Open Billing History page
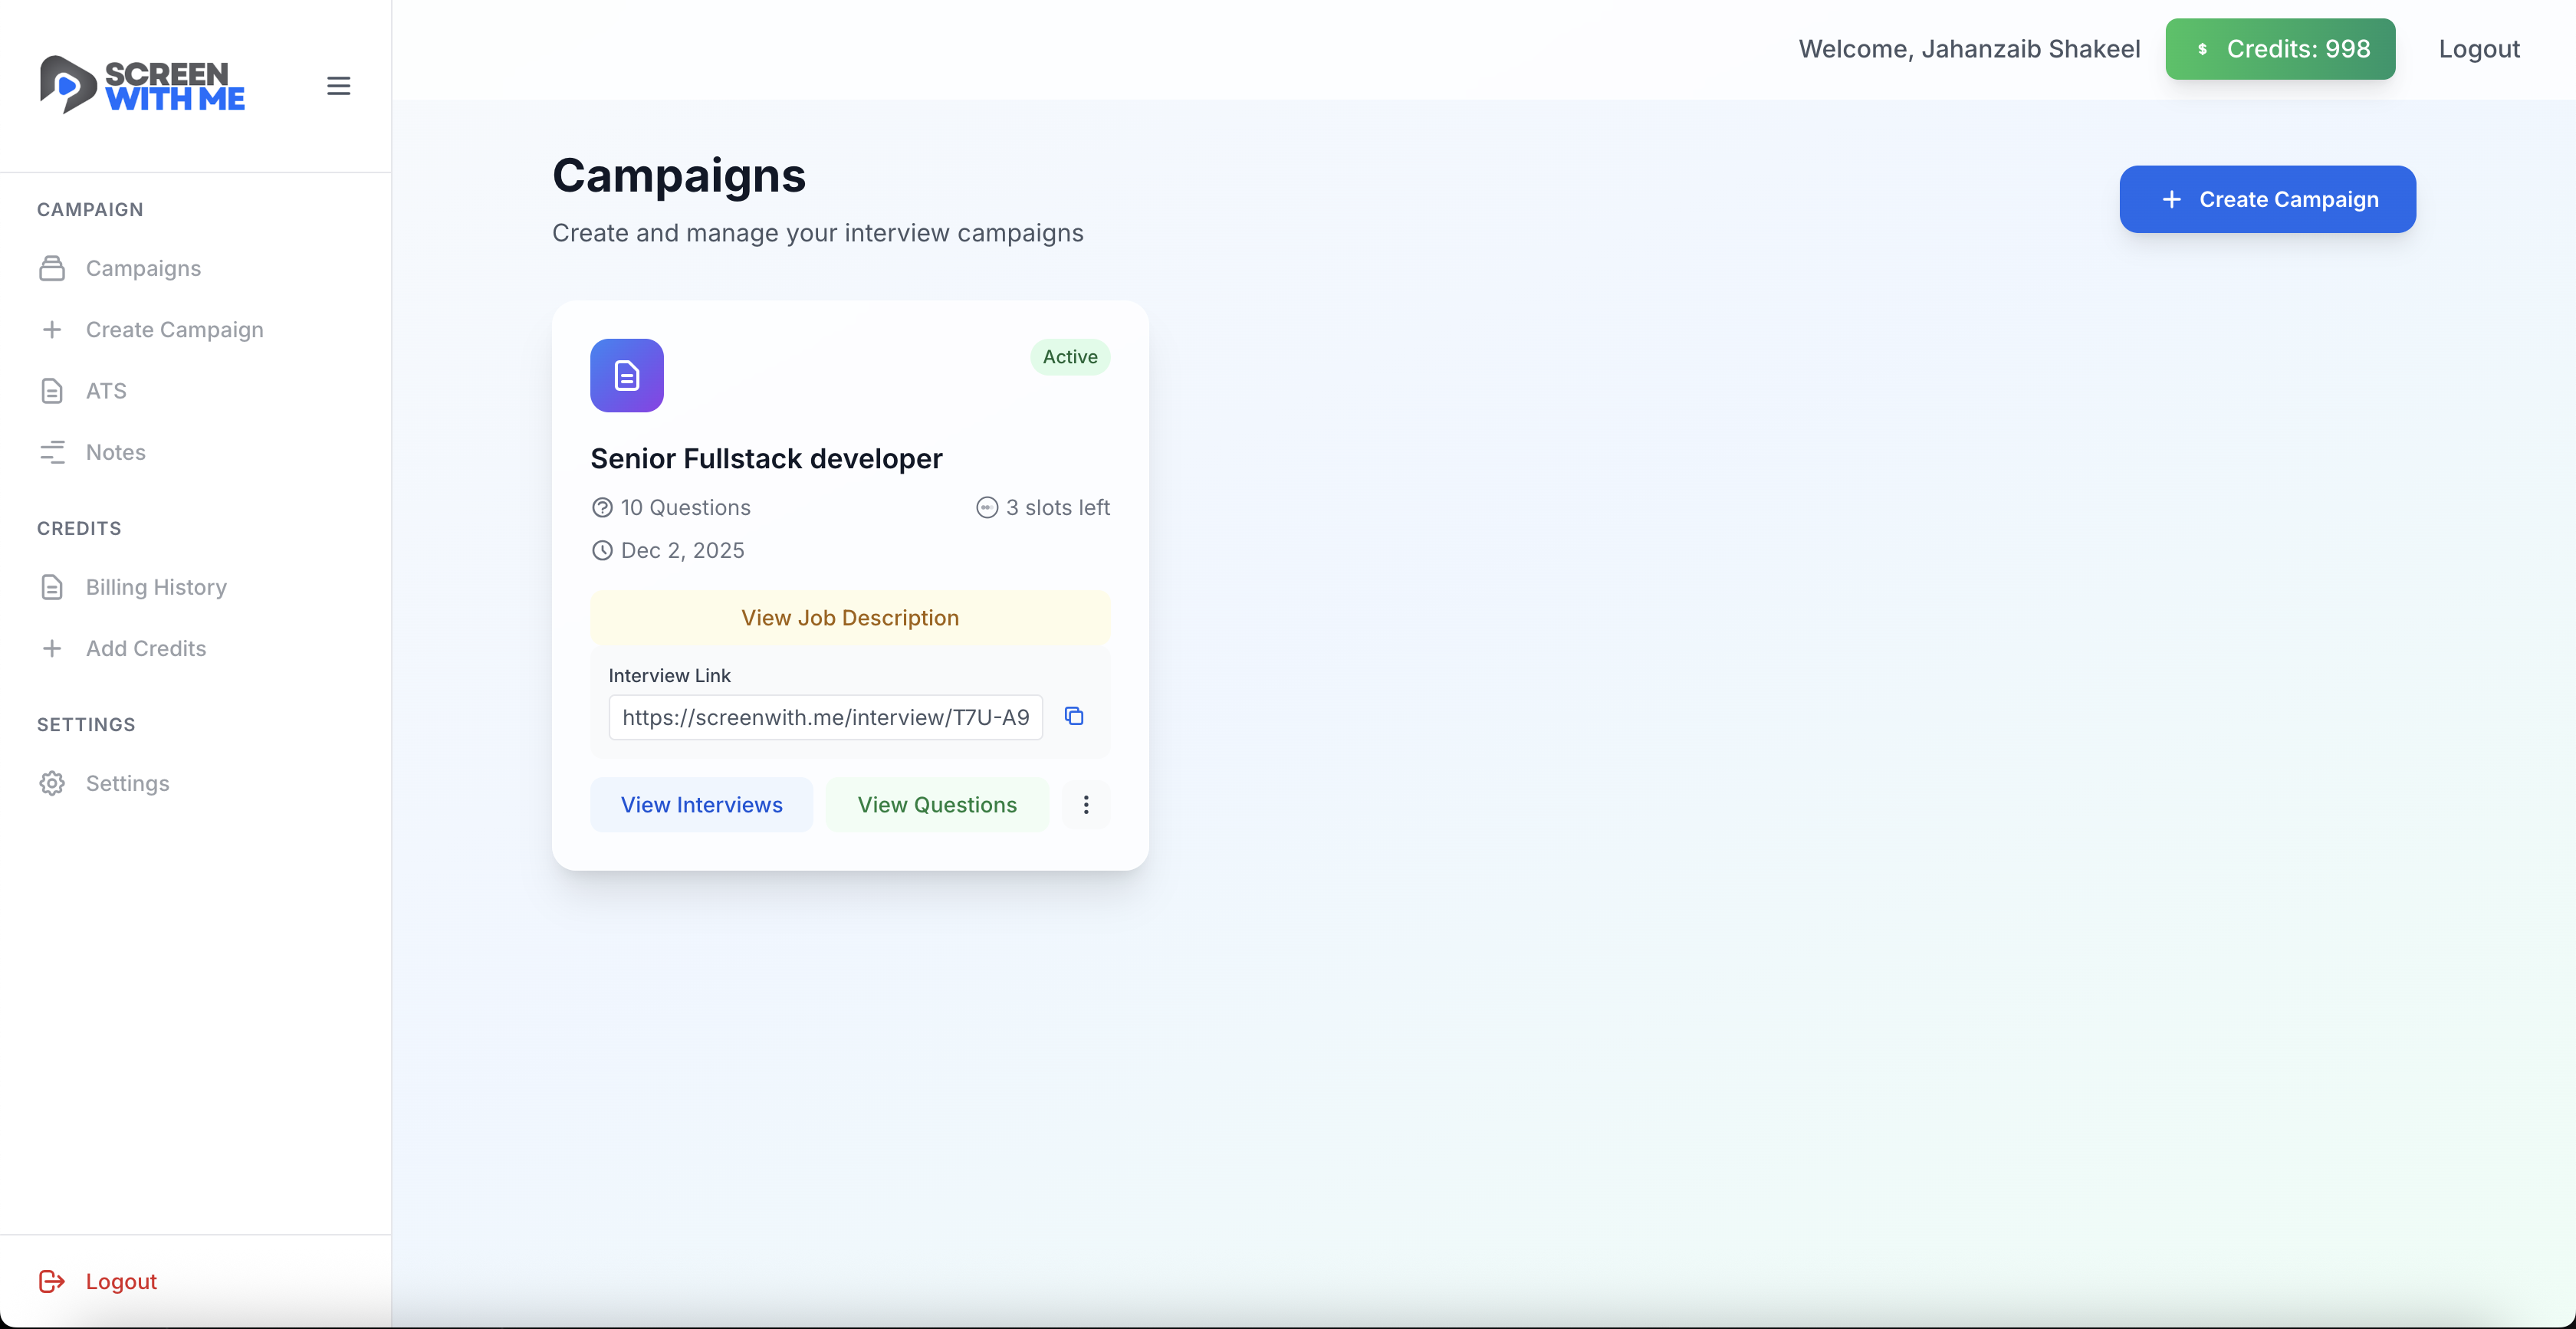 [x=156, y=587]
